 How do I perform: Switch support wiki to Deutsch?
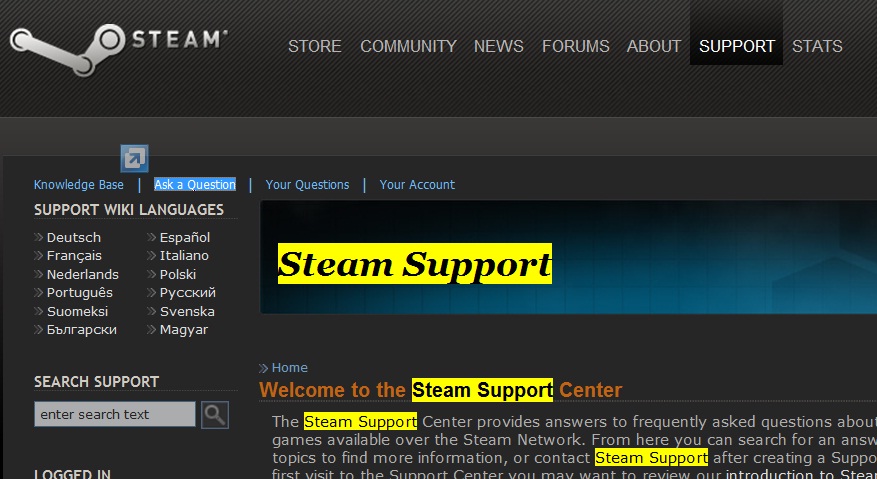coord(73,237)
